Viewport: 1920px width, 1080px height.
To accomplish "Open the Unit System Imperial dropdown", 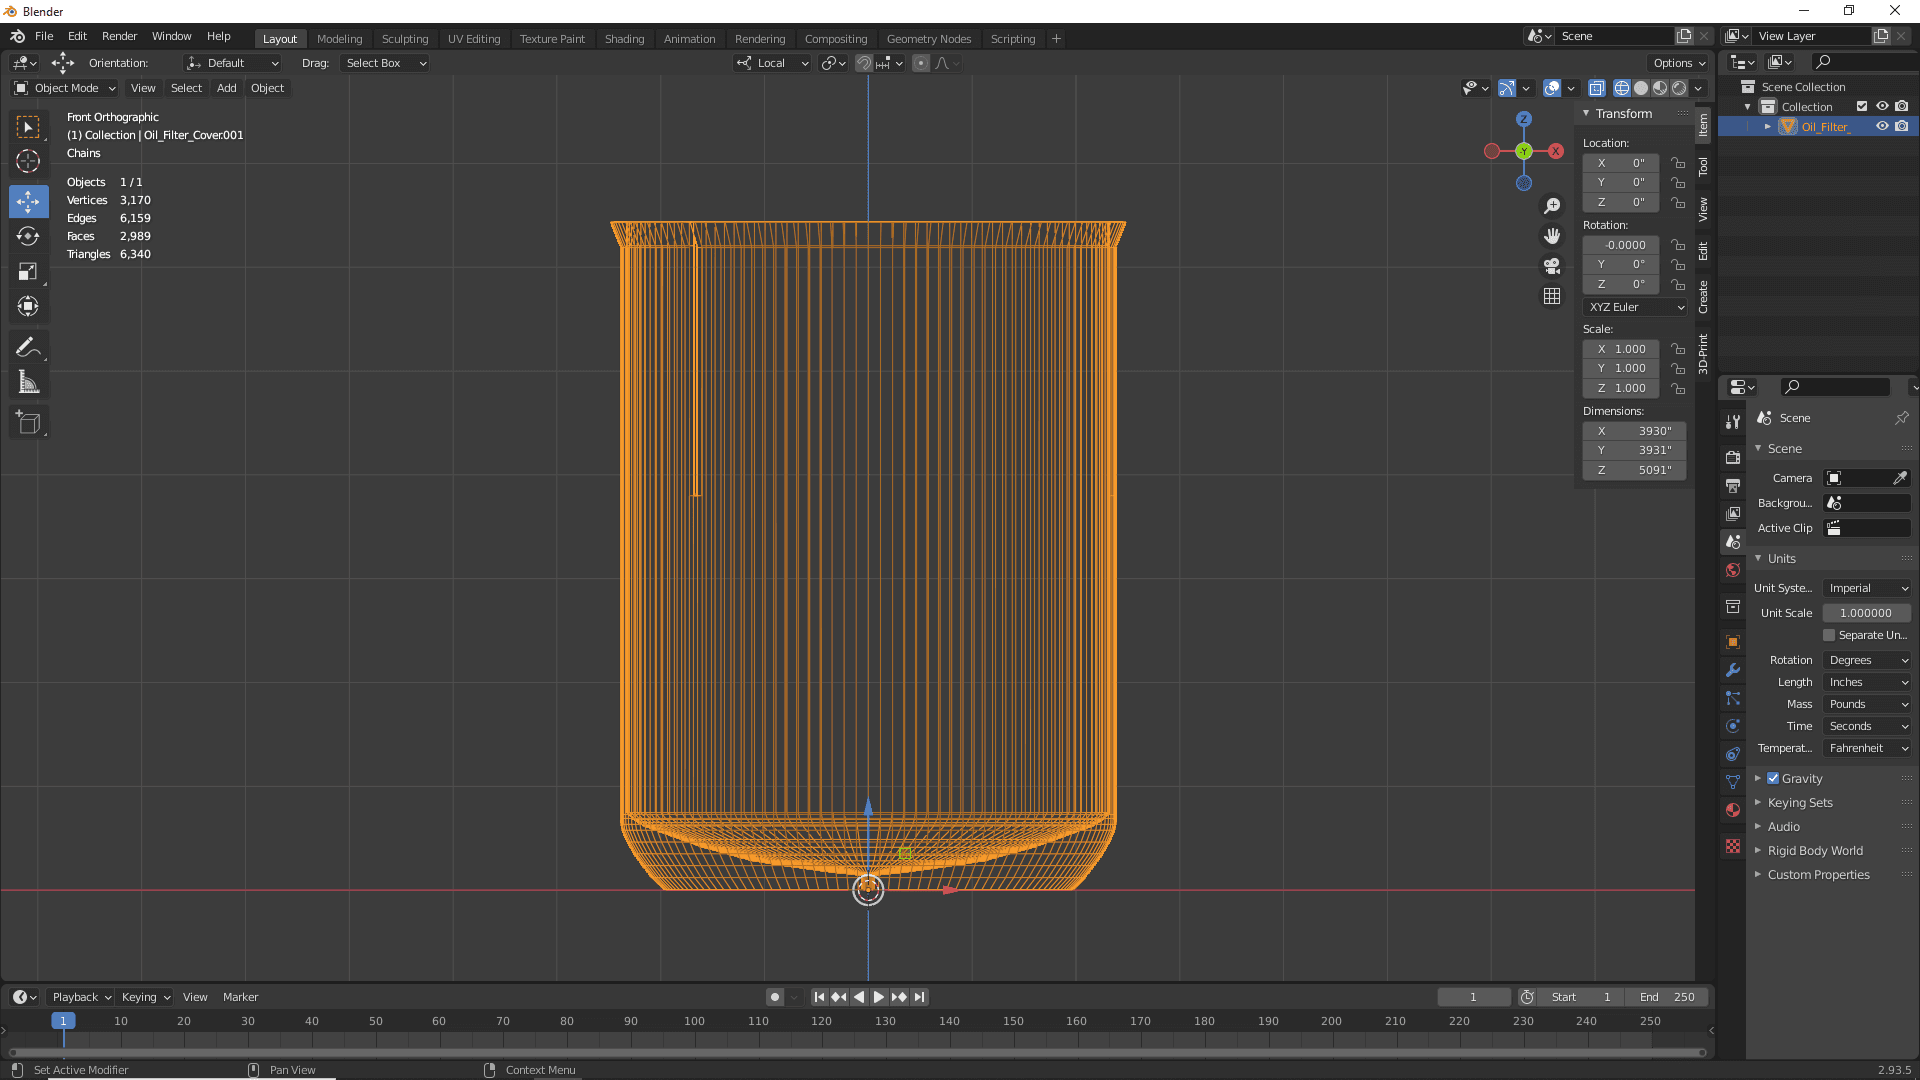I will click(1865, 588).
